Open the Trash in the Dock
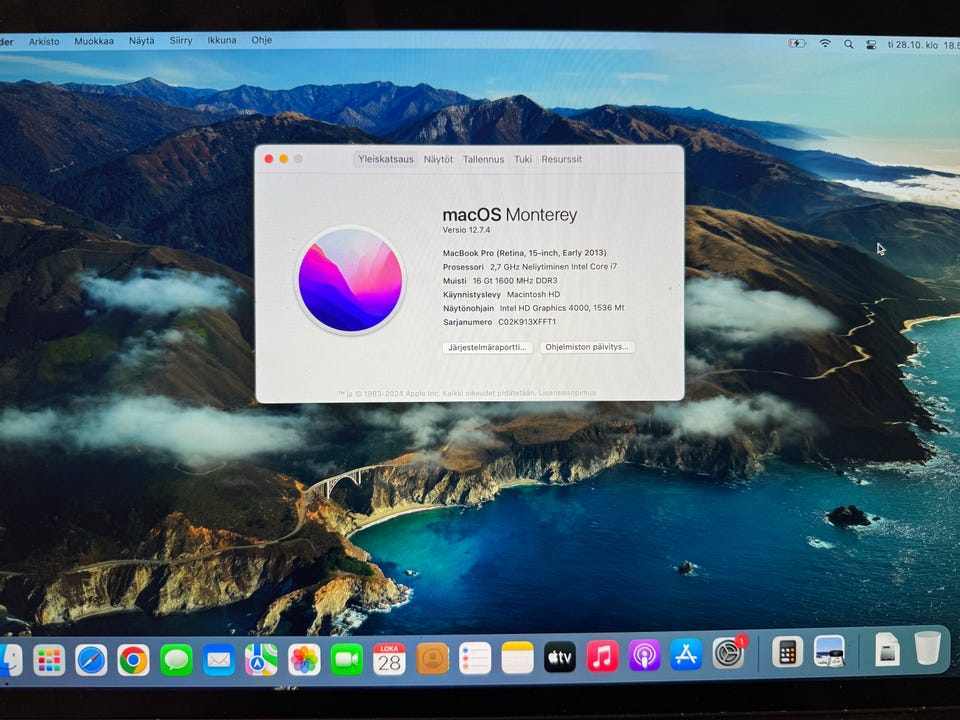 point(928,647)
